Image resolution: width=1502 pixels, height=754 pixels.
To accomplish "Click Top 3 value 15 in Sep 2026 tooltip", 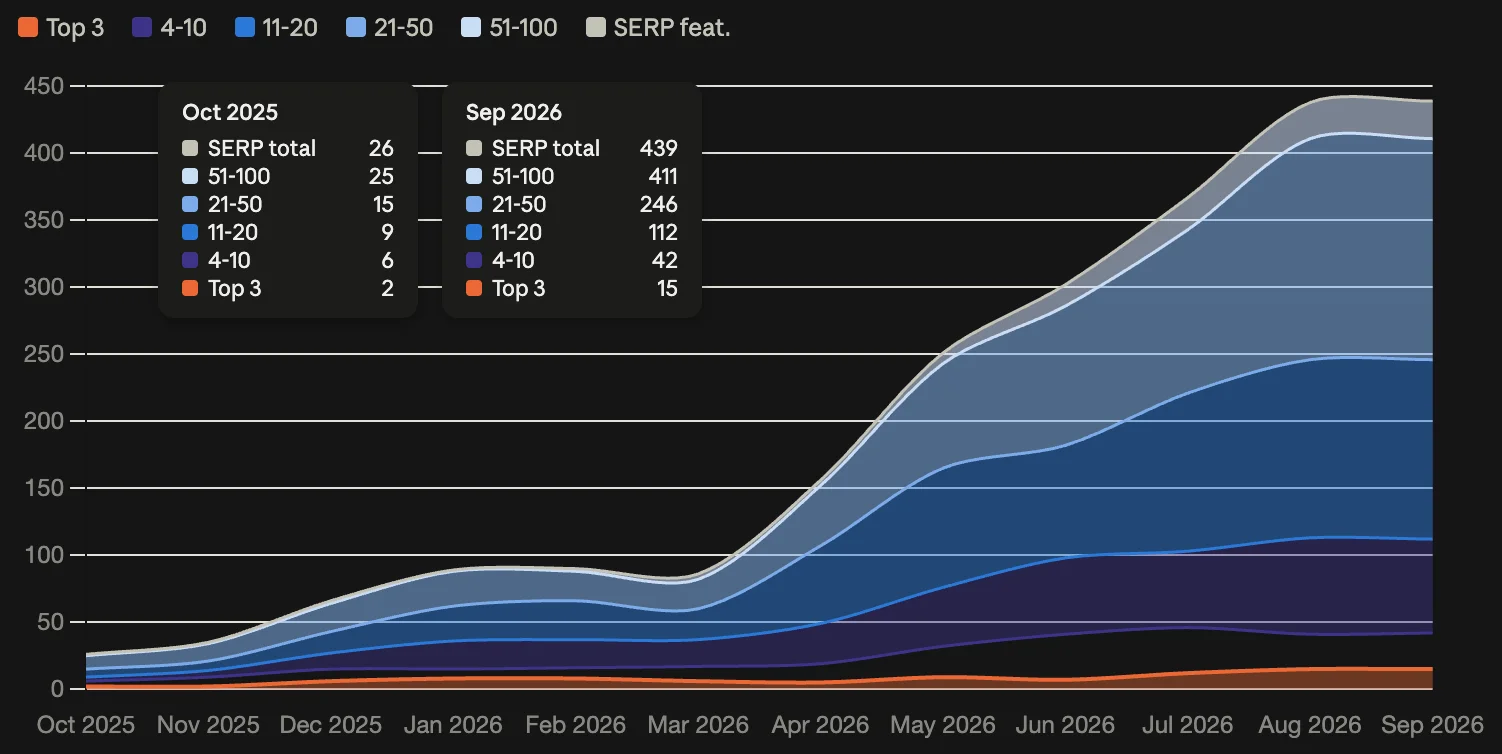I will tap(667, 288).
